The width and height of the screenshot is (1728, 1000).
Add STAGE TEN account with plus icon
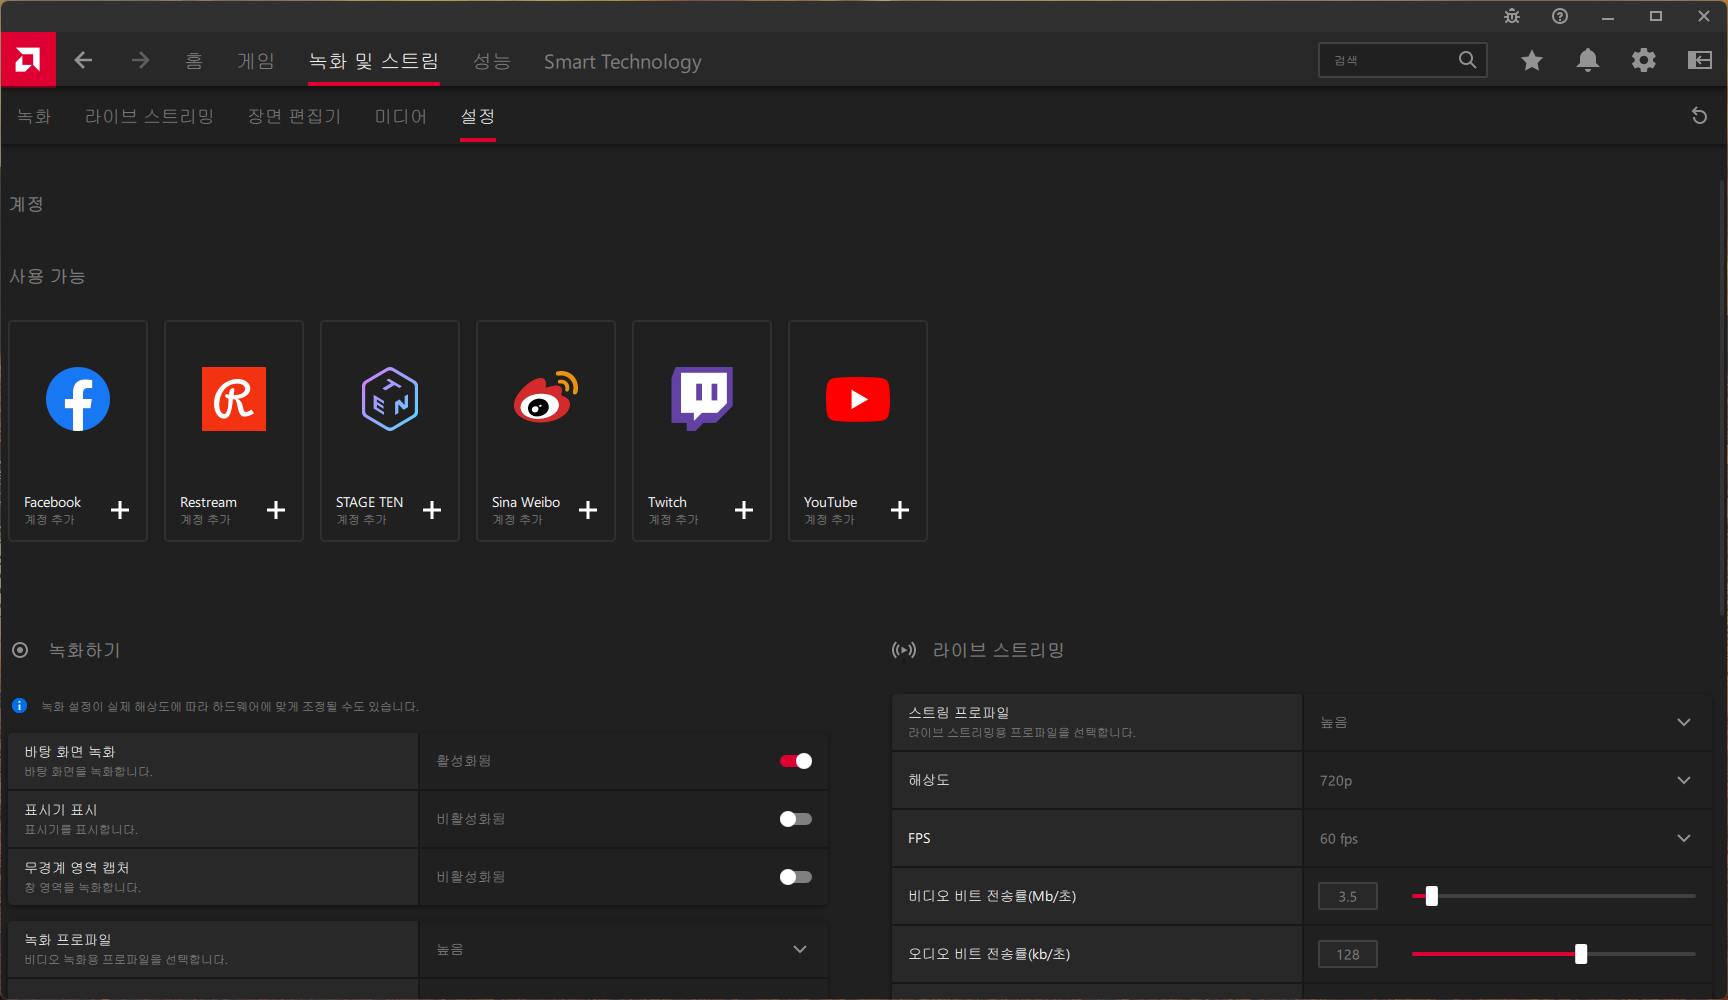[x=432, y=510]
